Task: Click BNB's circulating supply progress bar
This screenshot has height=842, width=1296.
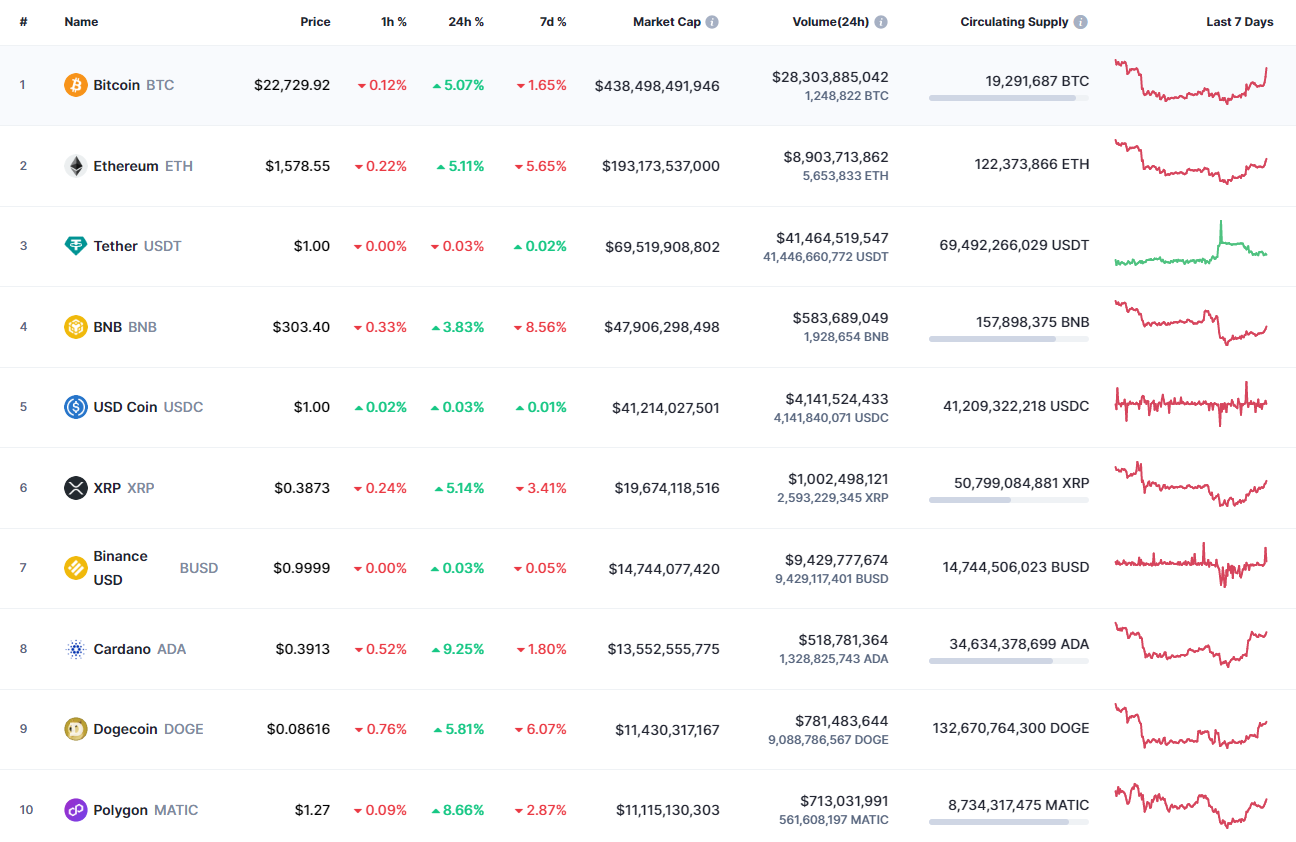Action: pyautogui.click(x=1008, y=339)
